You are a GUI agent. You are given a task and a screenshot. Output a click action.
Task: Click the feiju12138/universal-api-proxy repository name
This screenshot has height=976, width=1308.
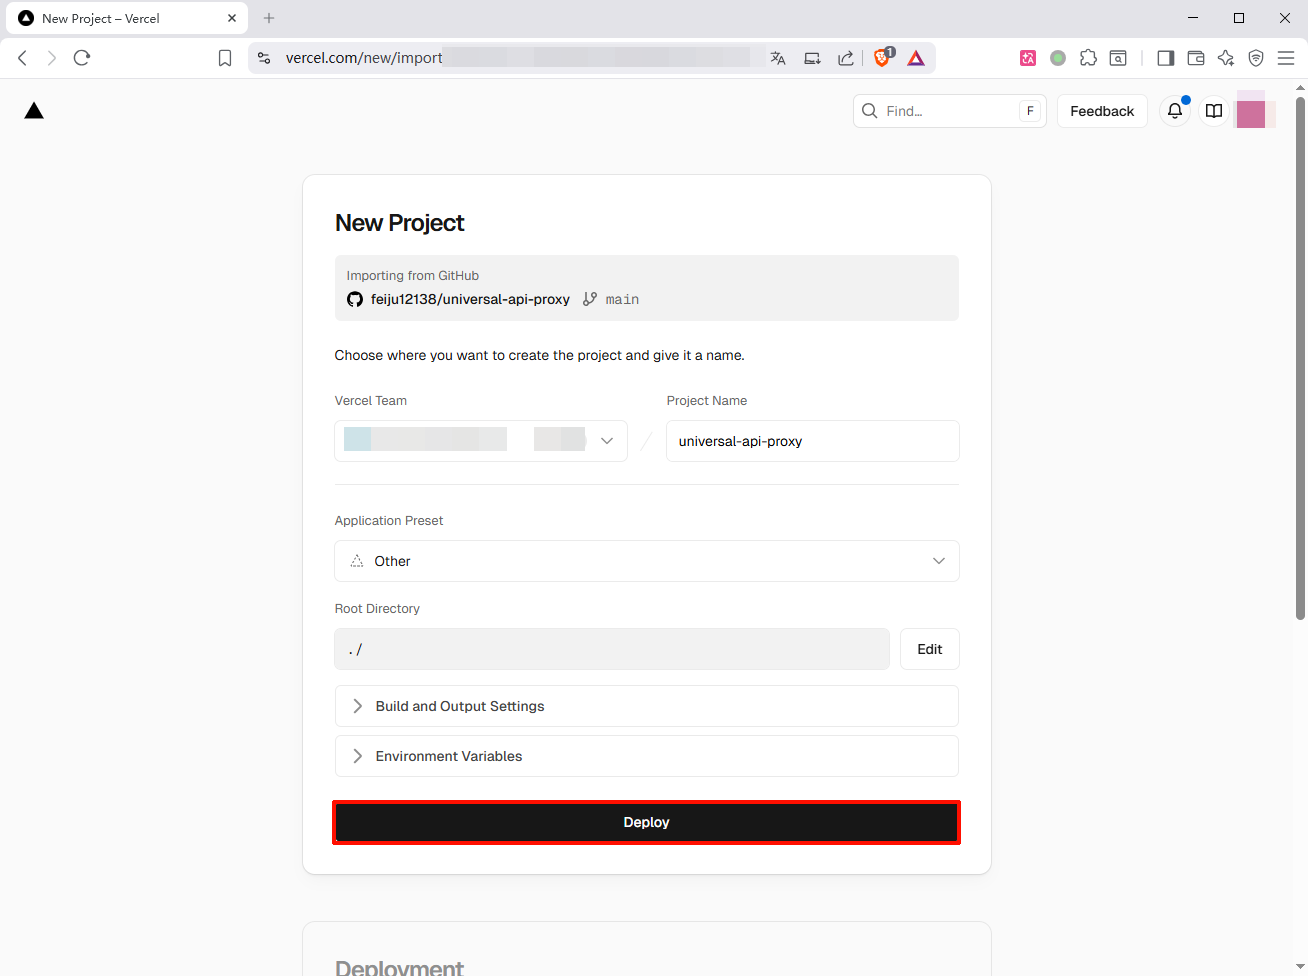[x=470, y=299]
